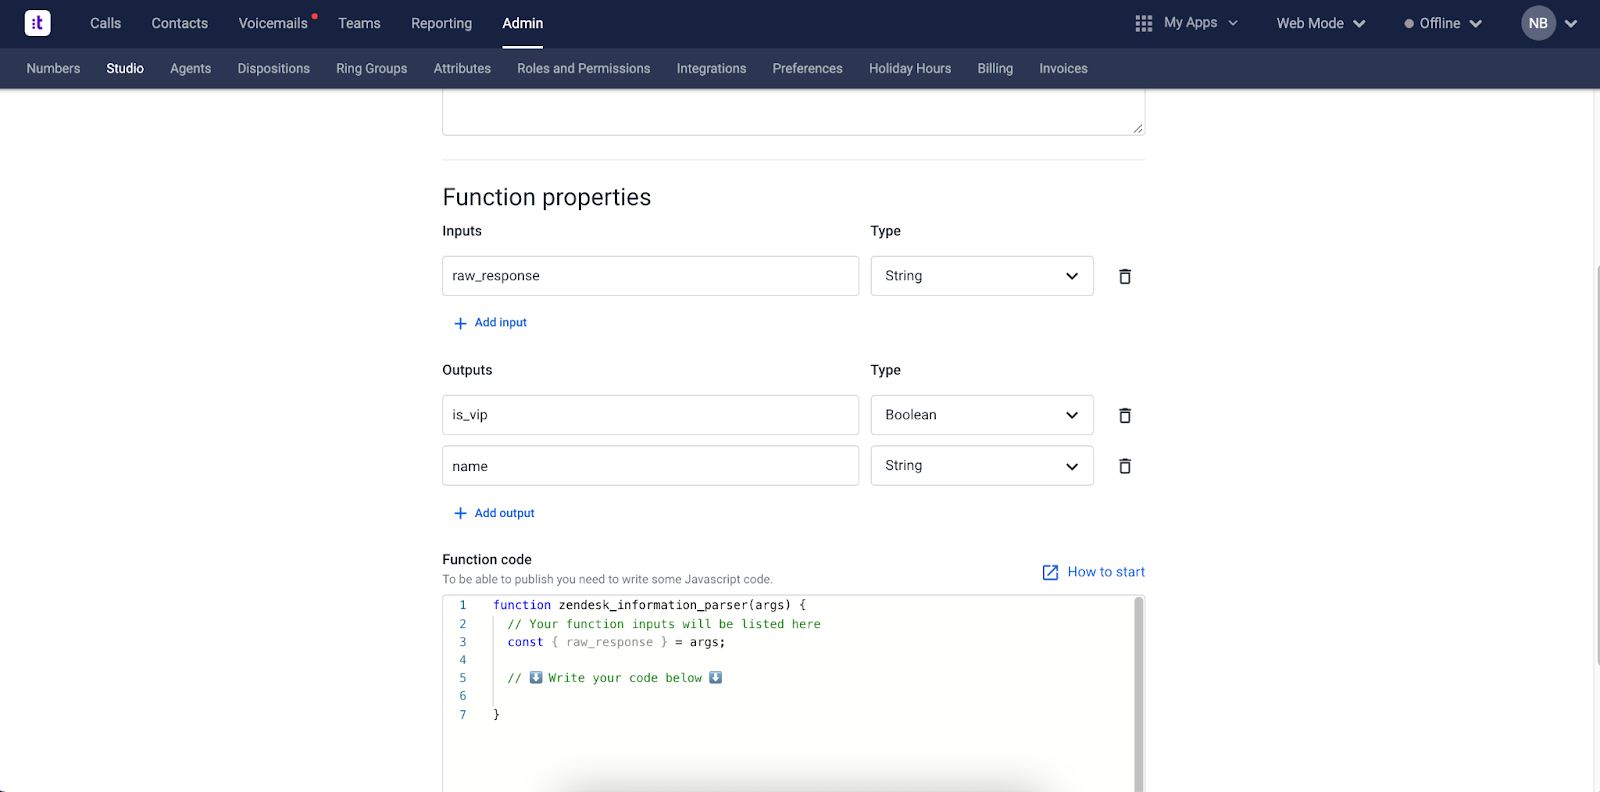Click the is_vip output name field

click(650, 415)
